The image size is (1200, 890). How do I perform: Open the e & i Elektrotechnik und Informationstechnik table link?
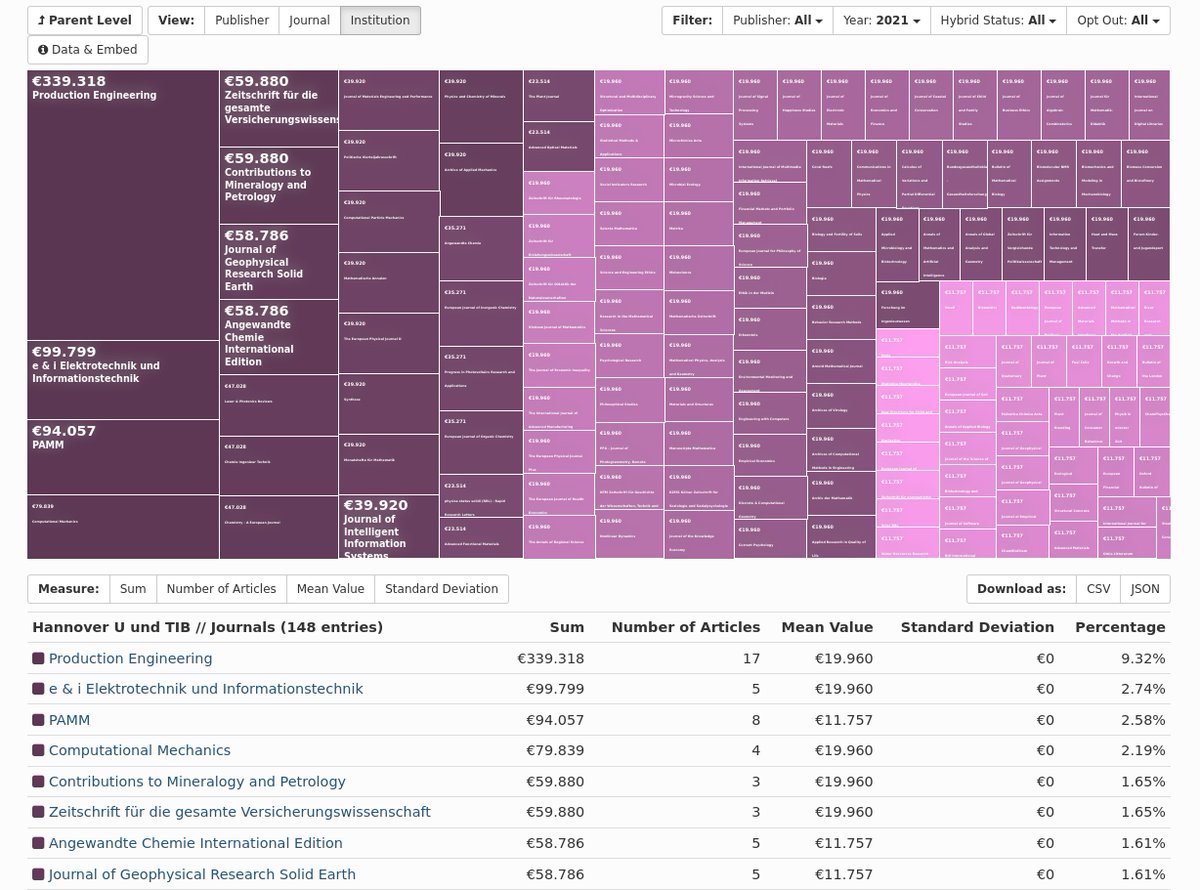(206, 689)
